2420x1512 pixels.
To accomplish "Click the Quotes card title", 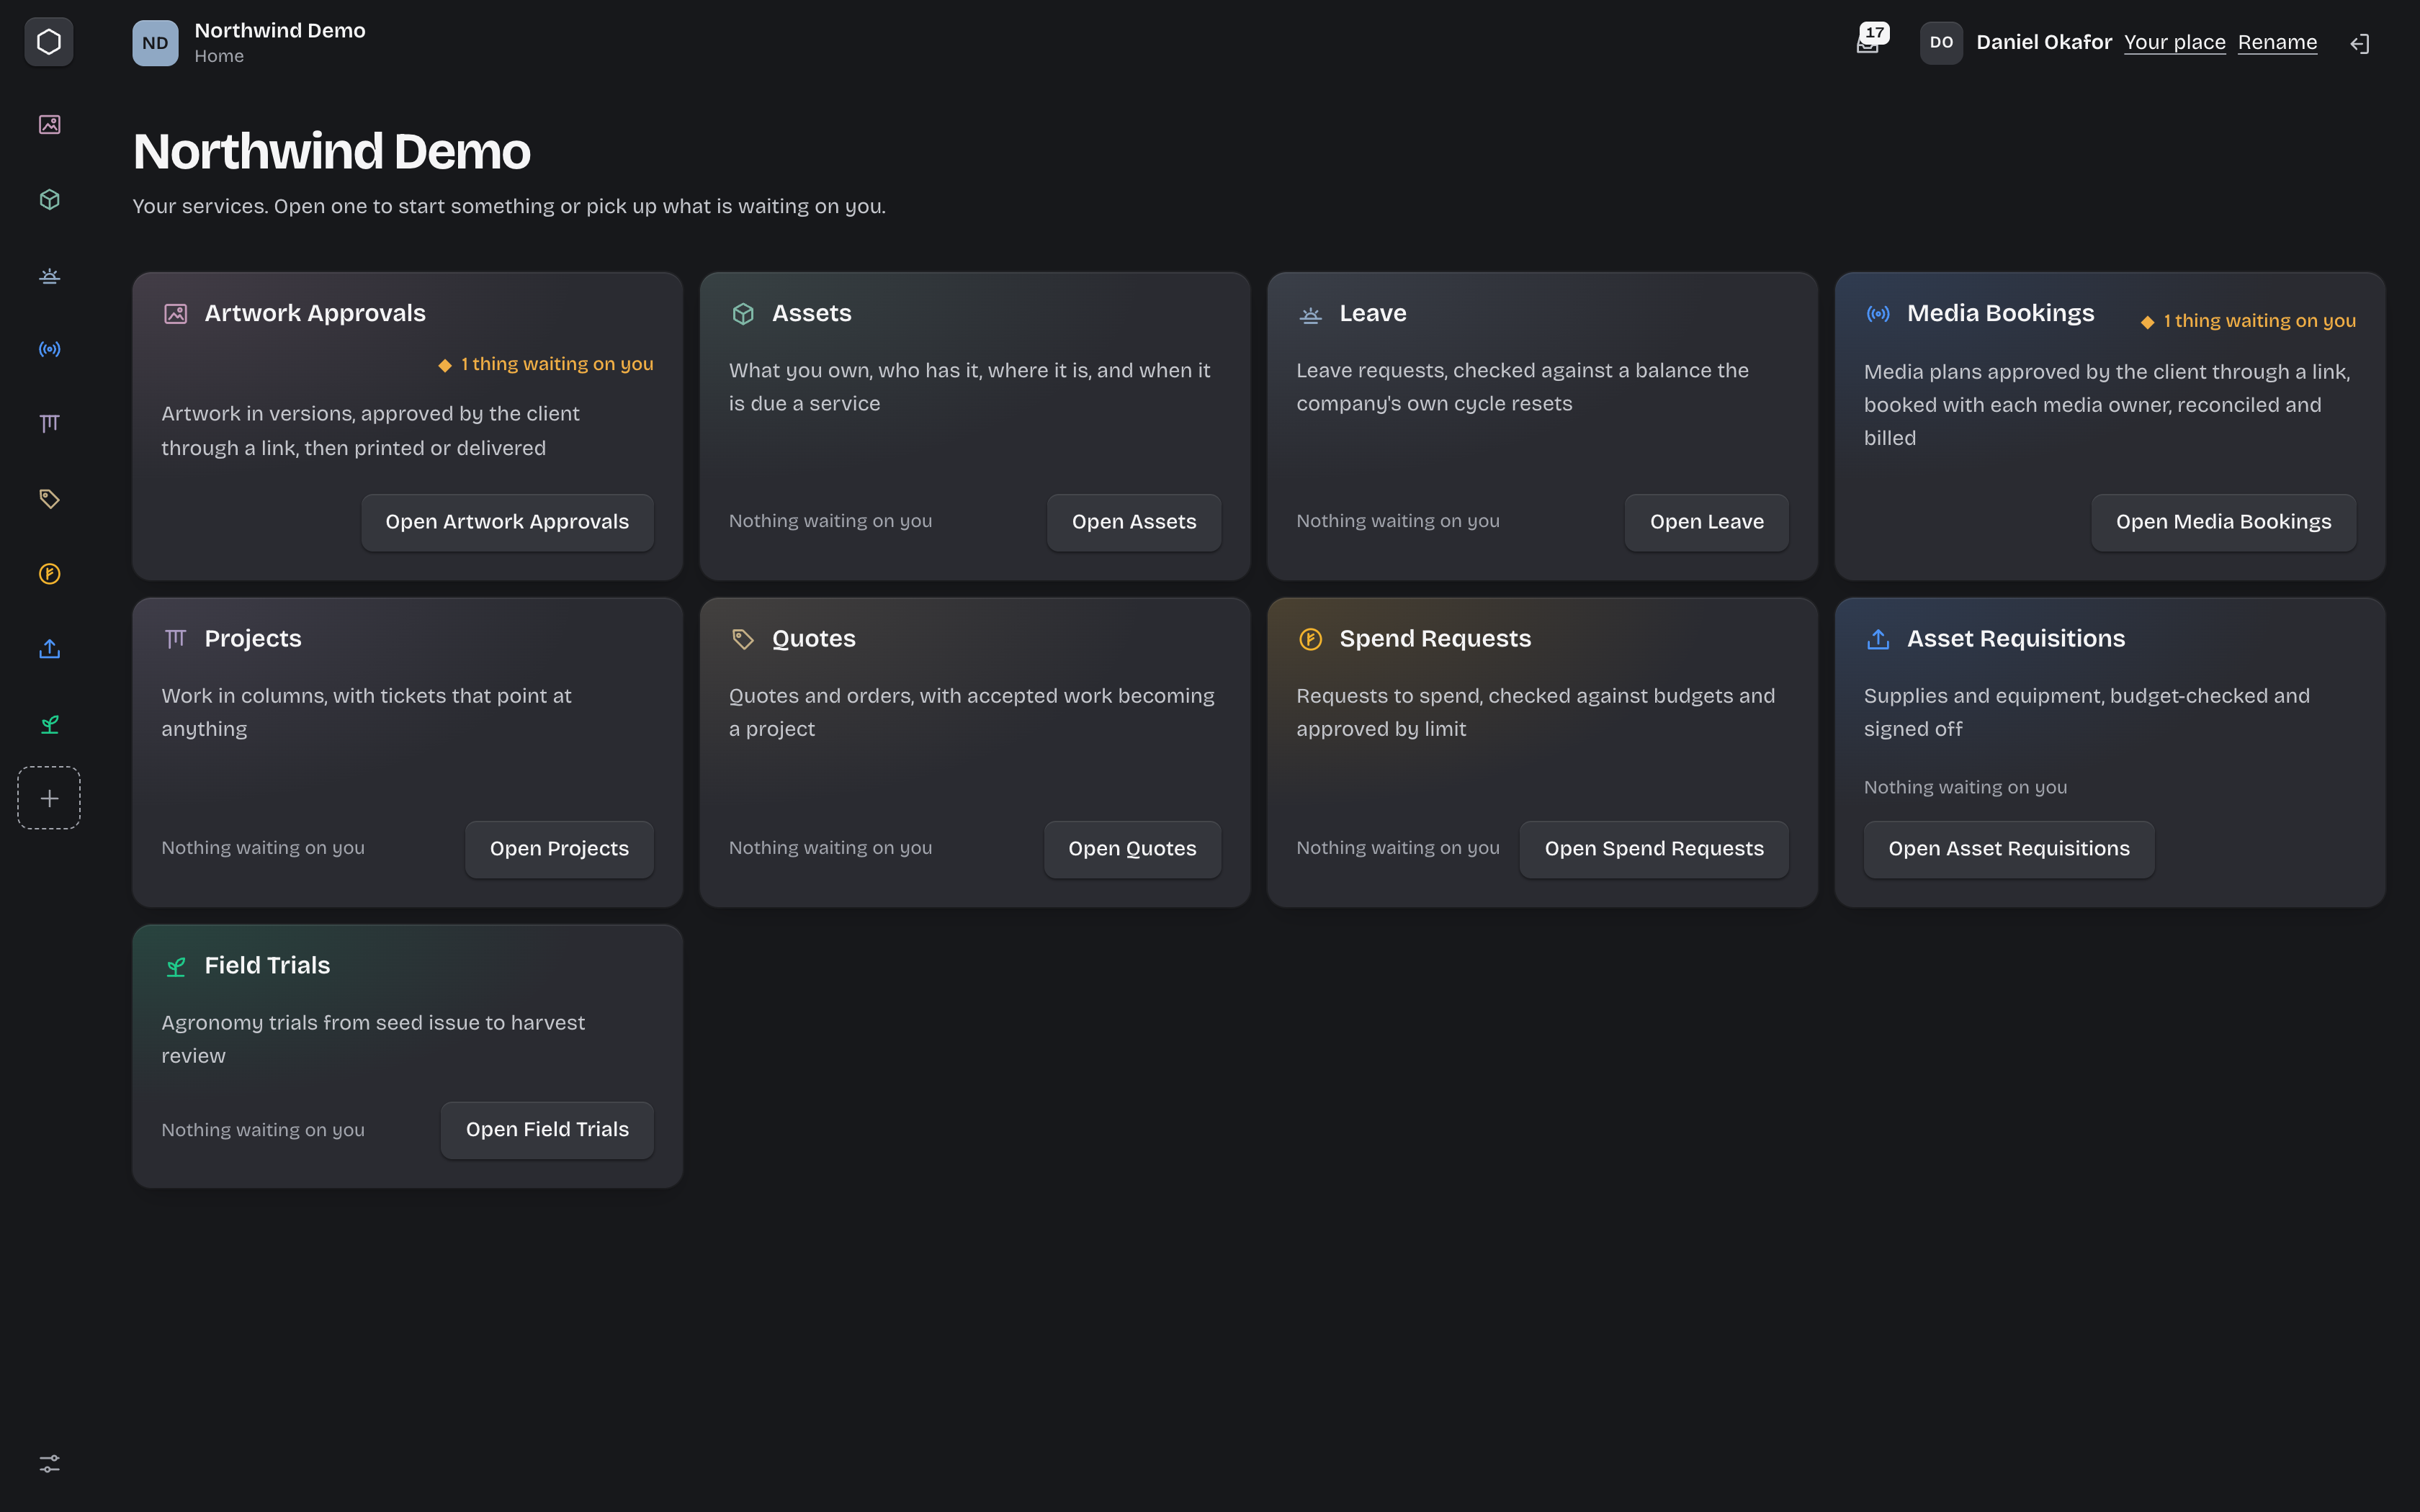I will [x=813, y=638].
